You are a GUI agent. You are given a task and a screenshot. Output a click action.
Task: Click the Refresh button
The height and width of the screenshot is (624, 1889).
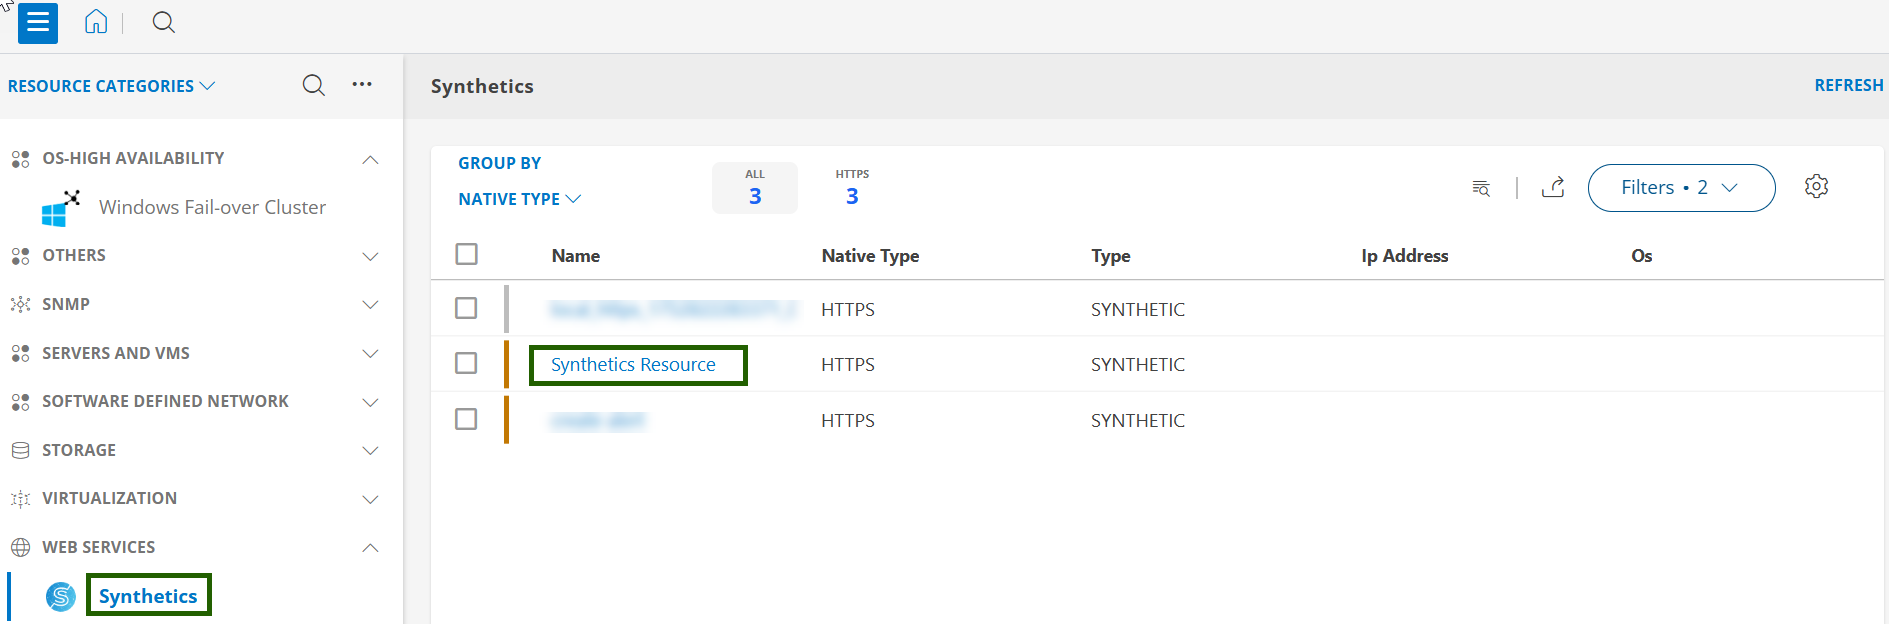[1848, 86]
